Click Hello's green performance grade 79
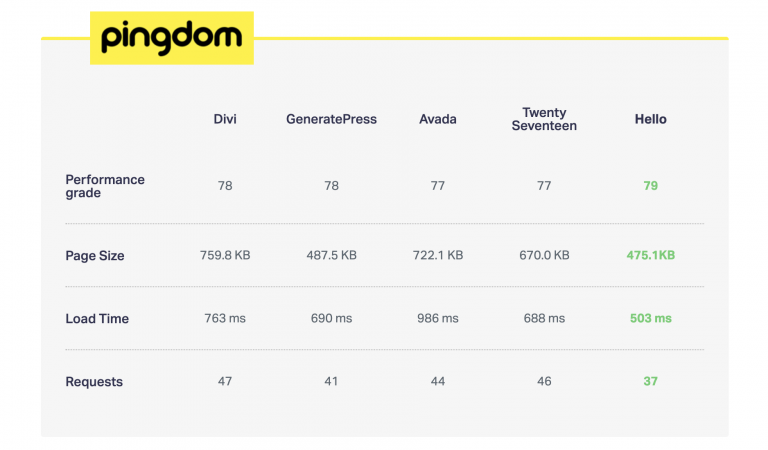768x450 pixels. point(651,186)
